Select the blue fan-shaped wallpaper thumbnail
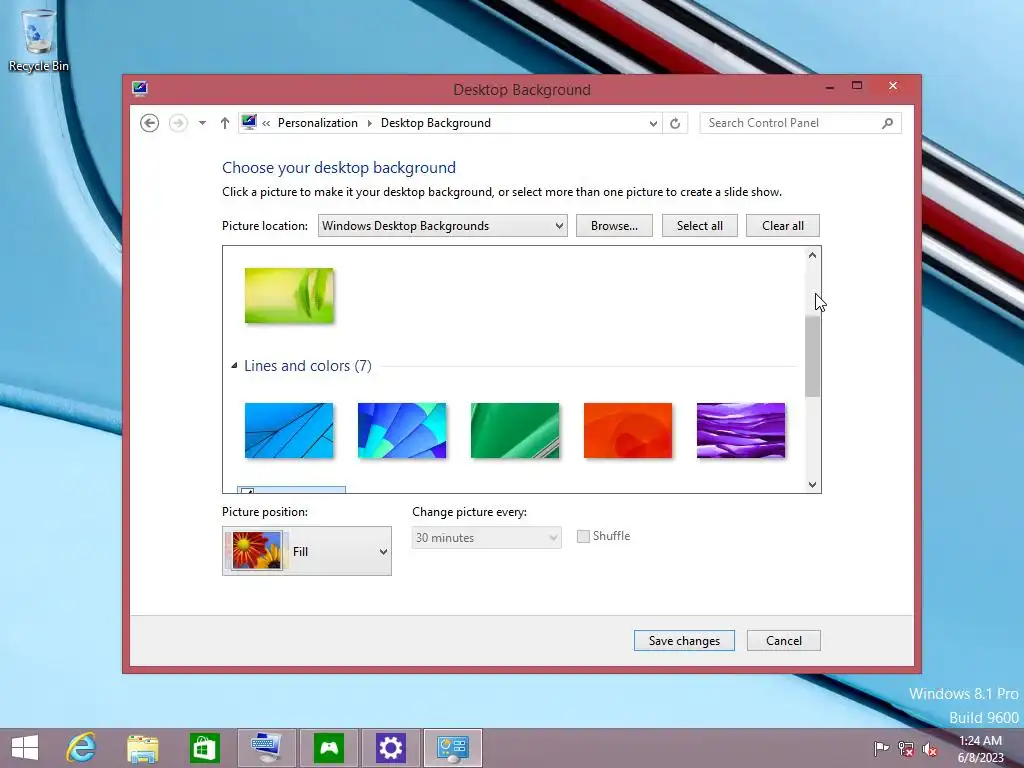1024x768 pixels. pyautogui.click(x=402, y=430)
